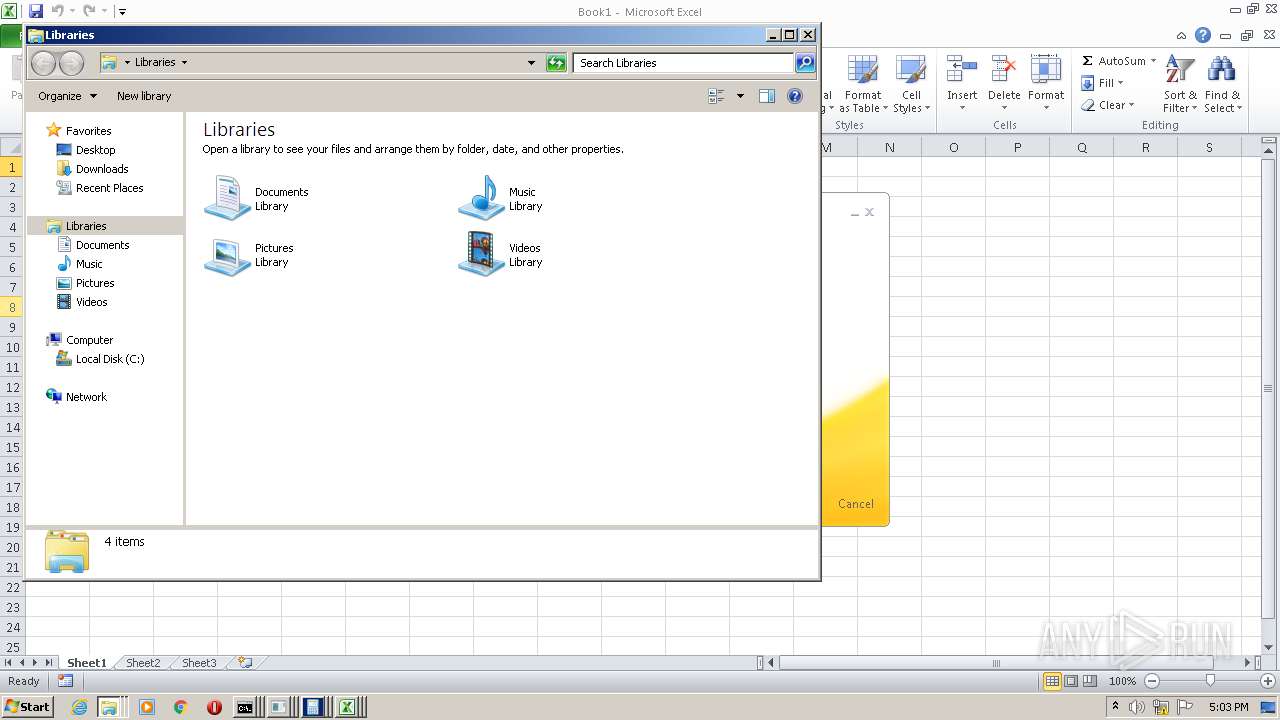Open address bar history dropdown arrow
The height and width of the screenshot is (720, 1280).
[531, 63]
